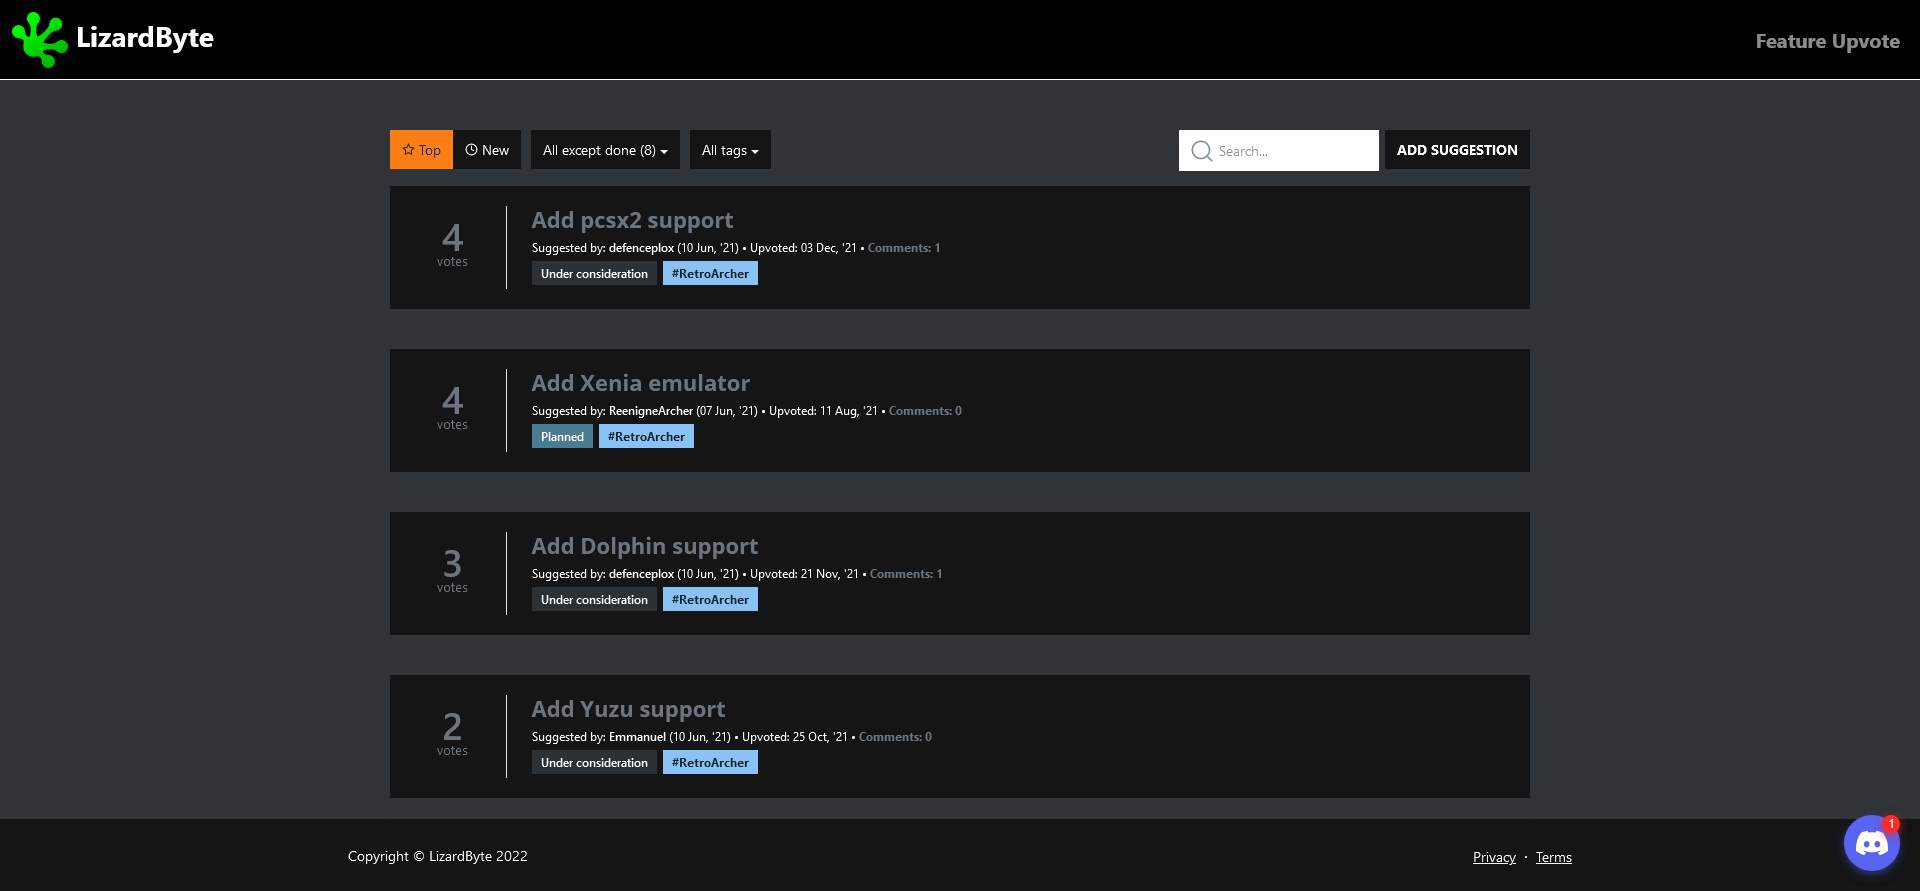The height and width of the screenshot is (891, 1920).
Task: Click 'Under consideration' status on Yuzu card
Action: click(x=594, y=763)
